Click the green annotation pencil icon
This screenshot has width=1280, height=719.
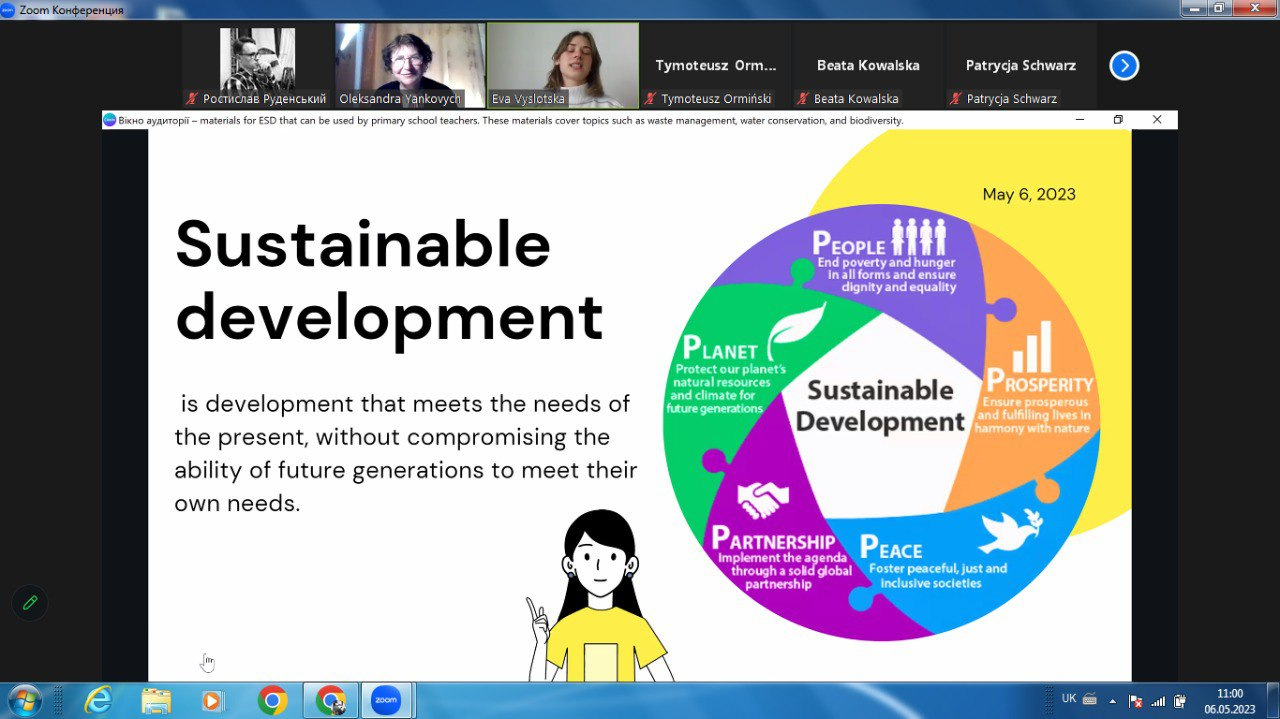coord(30,602)
